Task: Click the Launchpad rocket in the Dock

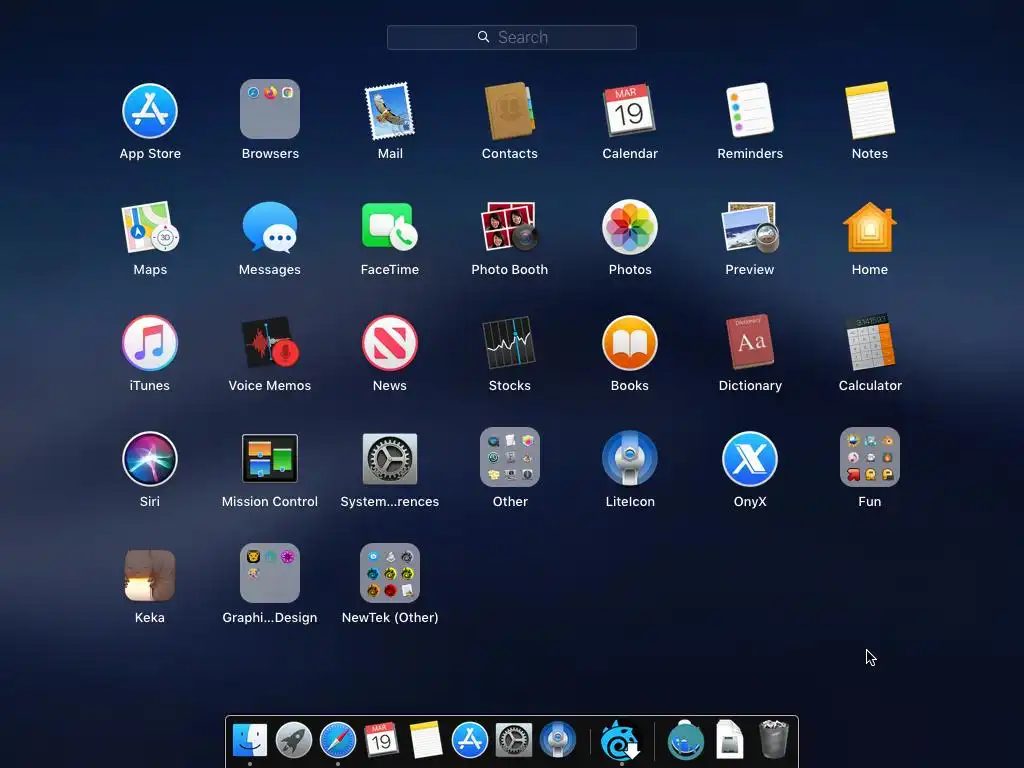Action: pyautogui.click(x=293, y=741)
